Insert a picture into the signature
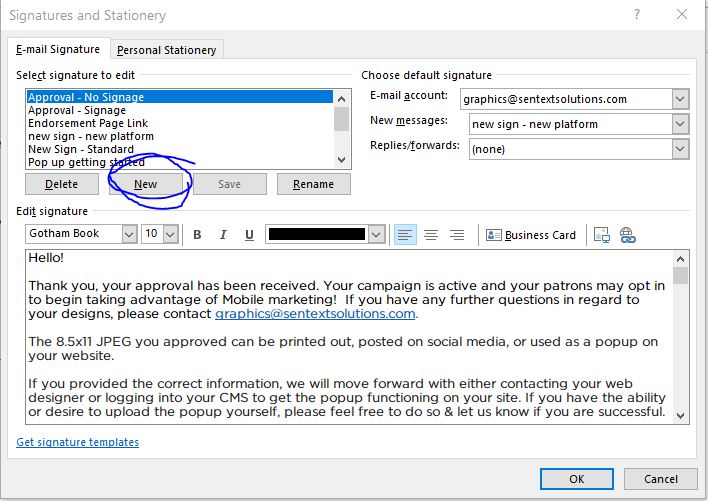Screen dimensions: 708x501 click(x=602, y=235)
